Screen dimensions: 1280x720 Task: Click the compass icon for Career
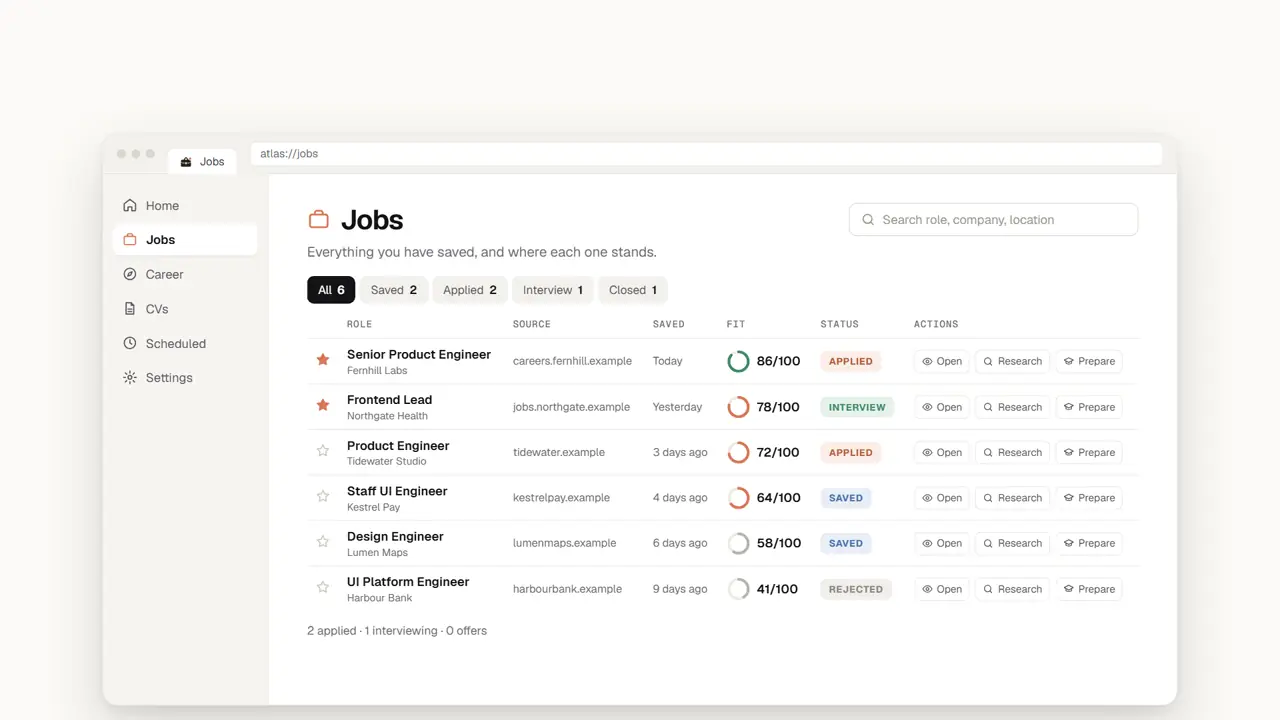tap(130, 274)
